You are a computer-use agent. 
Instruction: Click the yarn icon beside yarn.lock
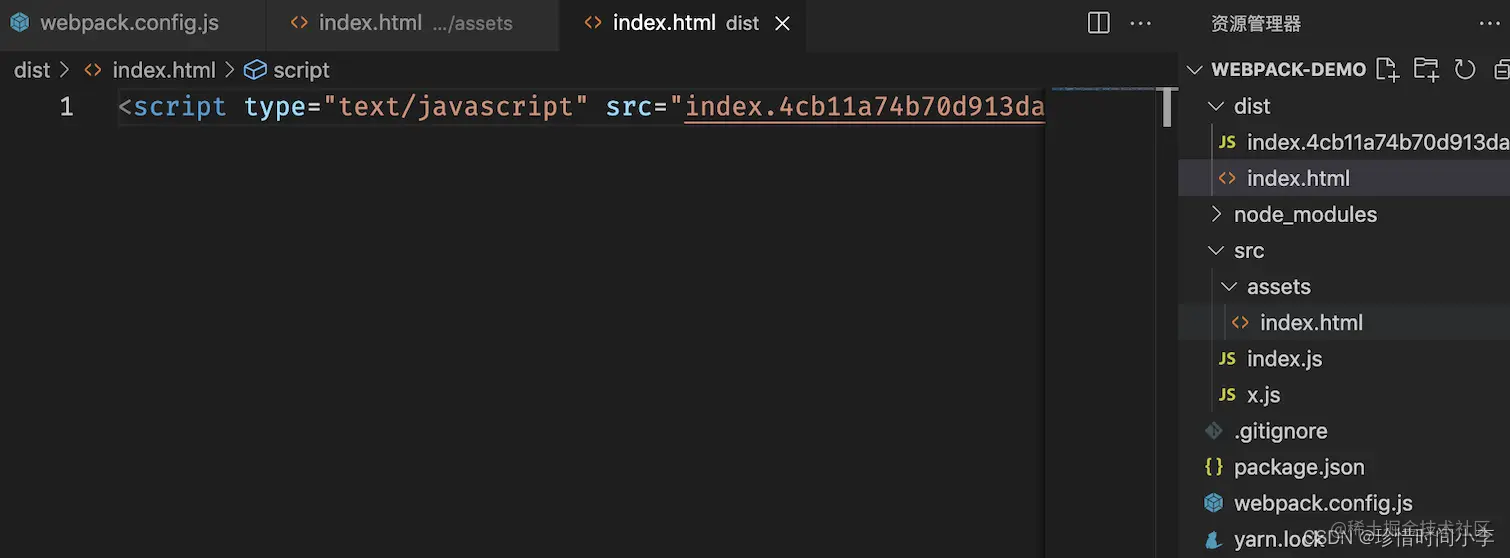[x=1214, y=539]
